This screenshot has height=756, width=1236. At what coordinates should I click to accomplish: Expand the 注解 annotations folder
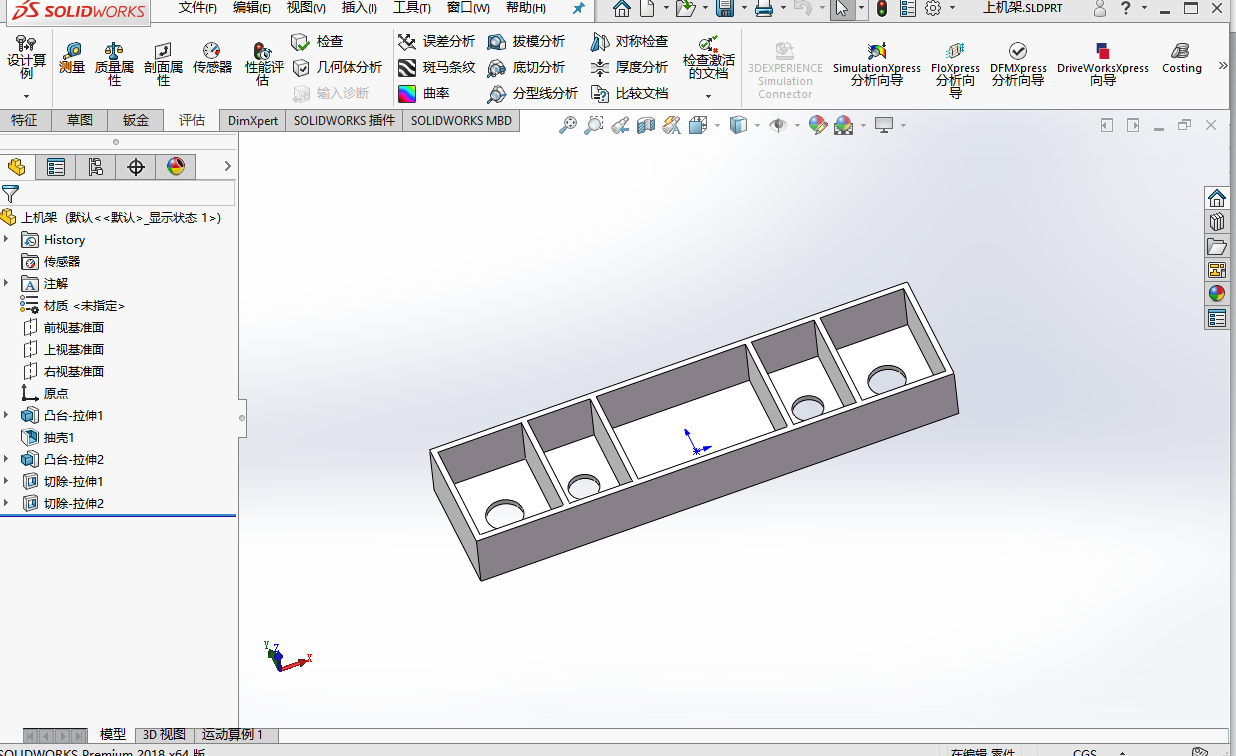[6, 283]
